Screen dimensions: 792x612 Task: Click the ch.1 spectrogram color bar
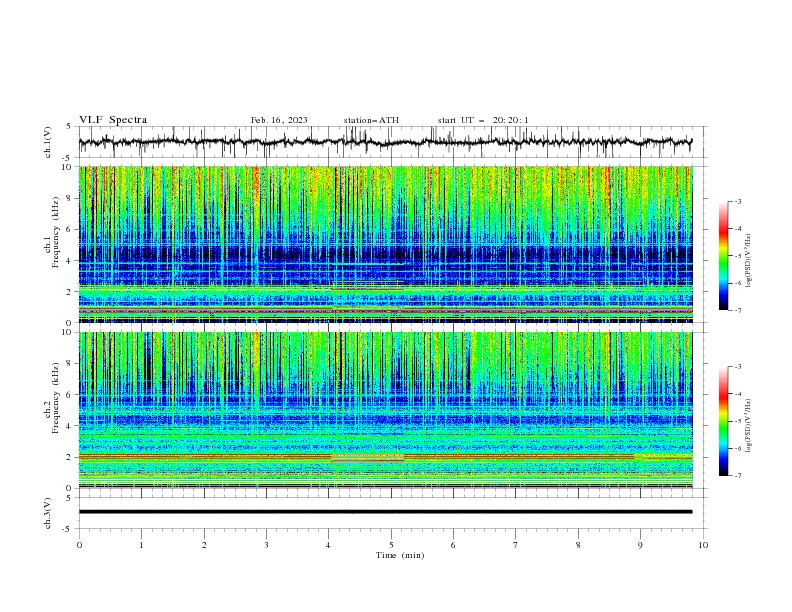point(724,255)
